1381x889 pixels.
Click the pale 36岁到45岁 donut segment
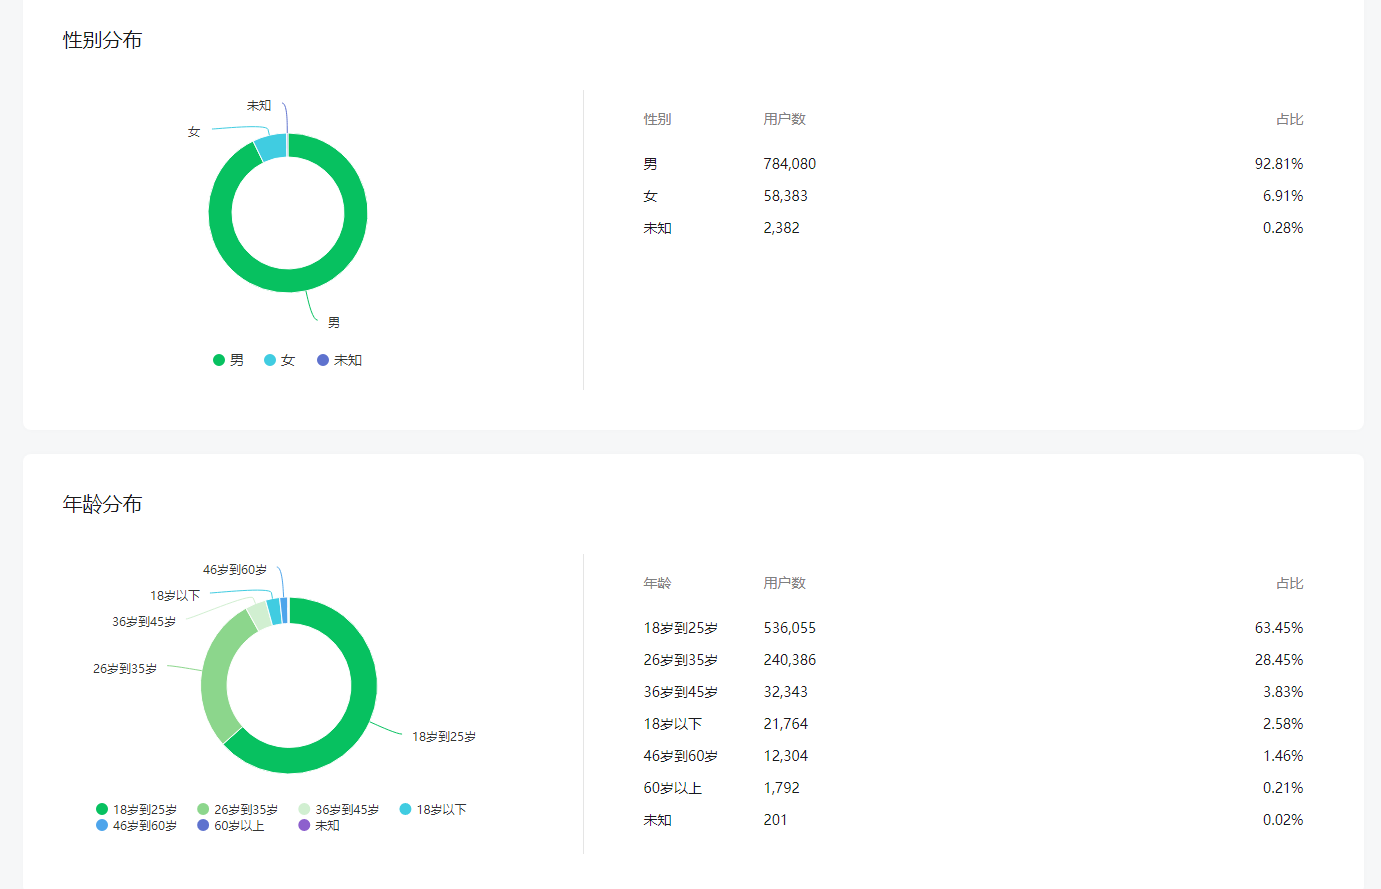(x=258, y=615)
